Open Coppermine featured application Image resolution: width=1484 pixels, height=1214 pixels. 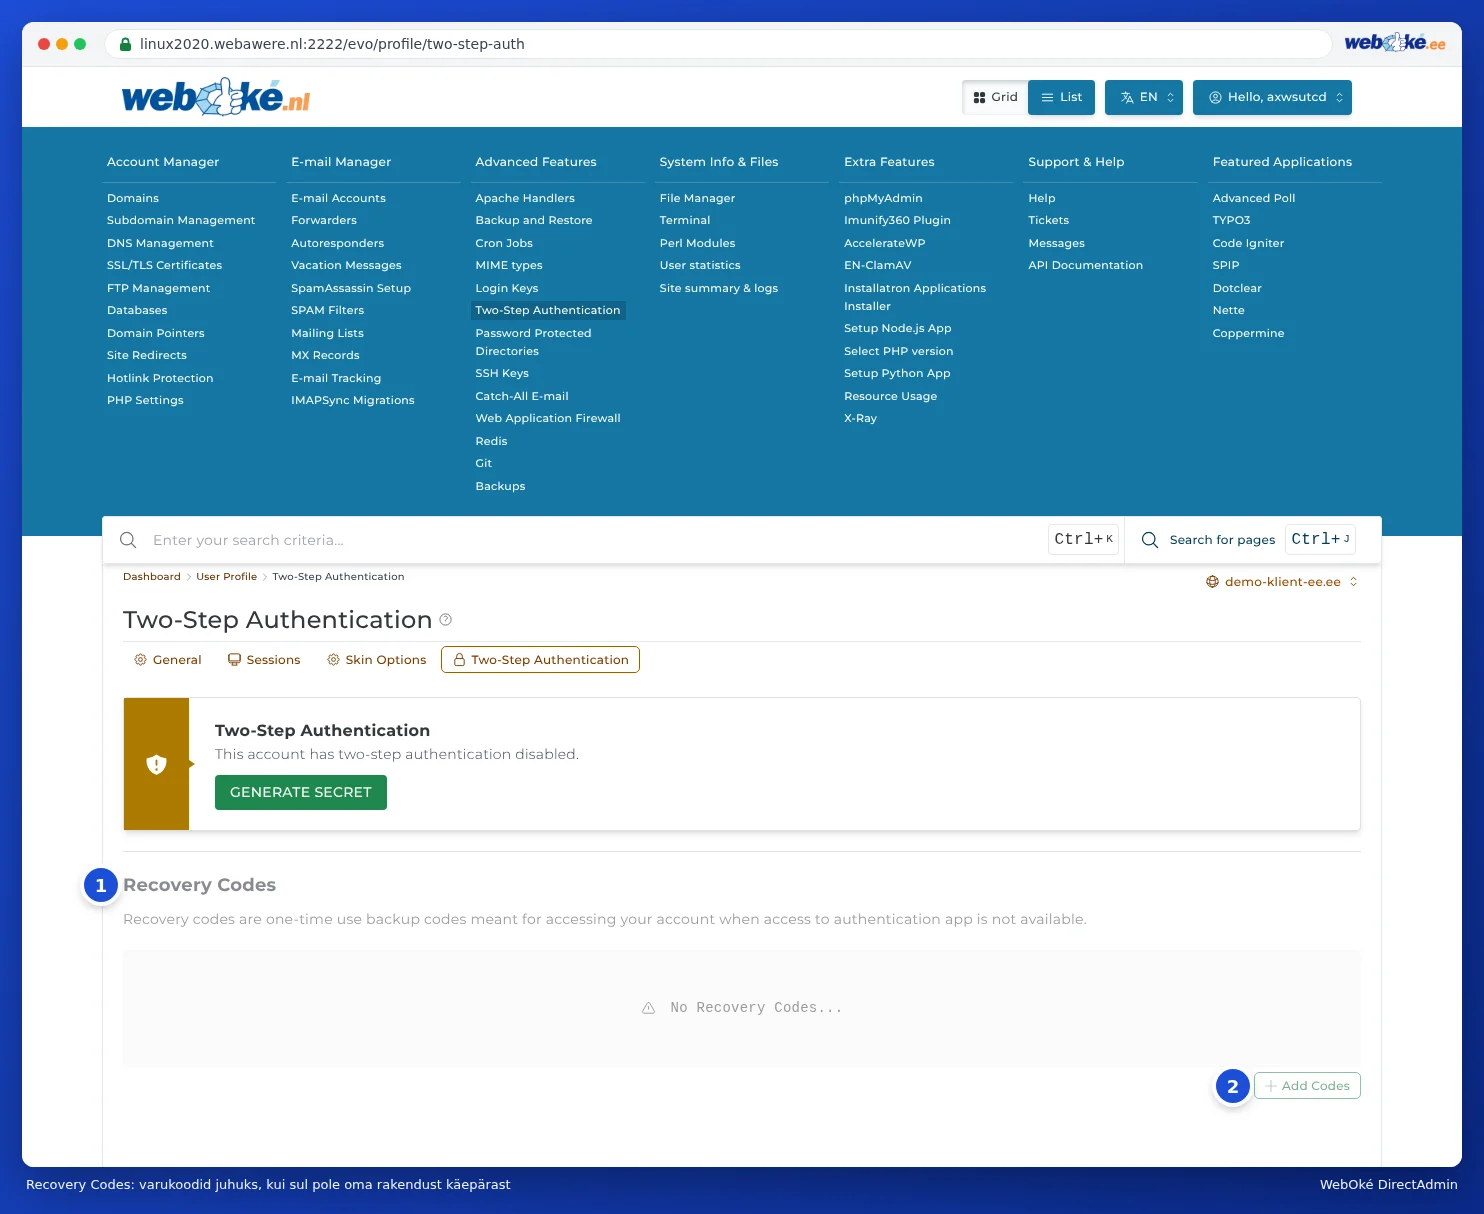(1248, 333)
